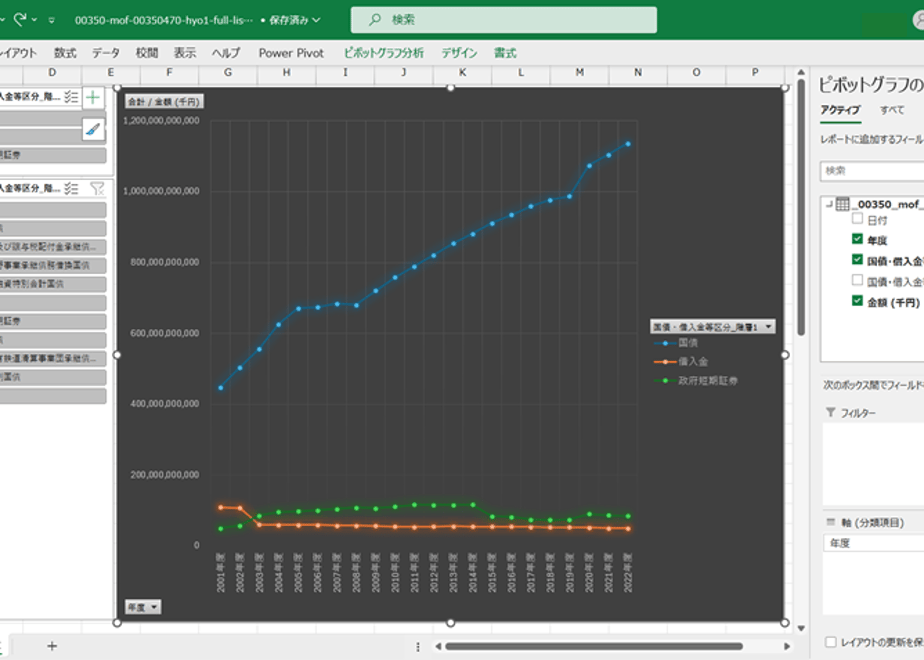Click the three-dot grip beside the horizontal scrollbar
Screen dimensions: 924x660
click(418, 647)
